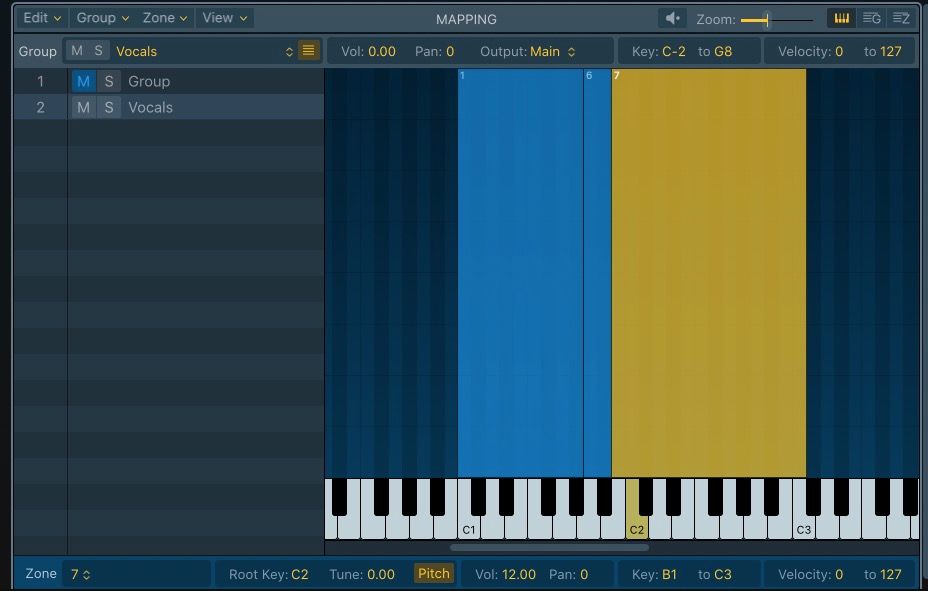The image size is (928, 591).
Task: Click Mute button in Group header bar
Action: 77,51
